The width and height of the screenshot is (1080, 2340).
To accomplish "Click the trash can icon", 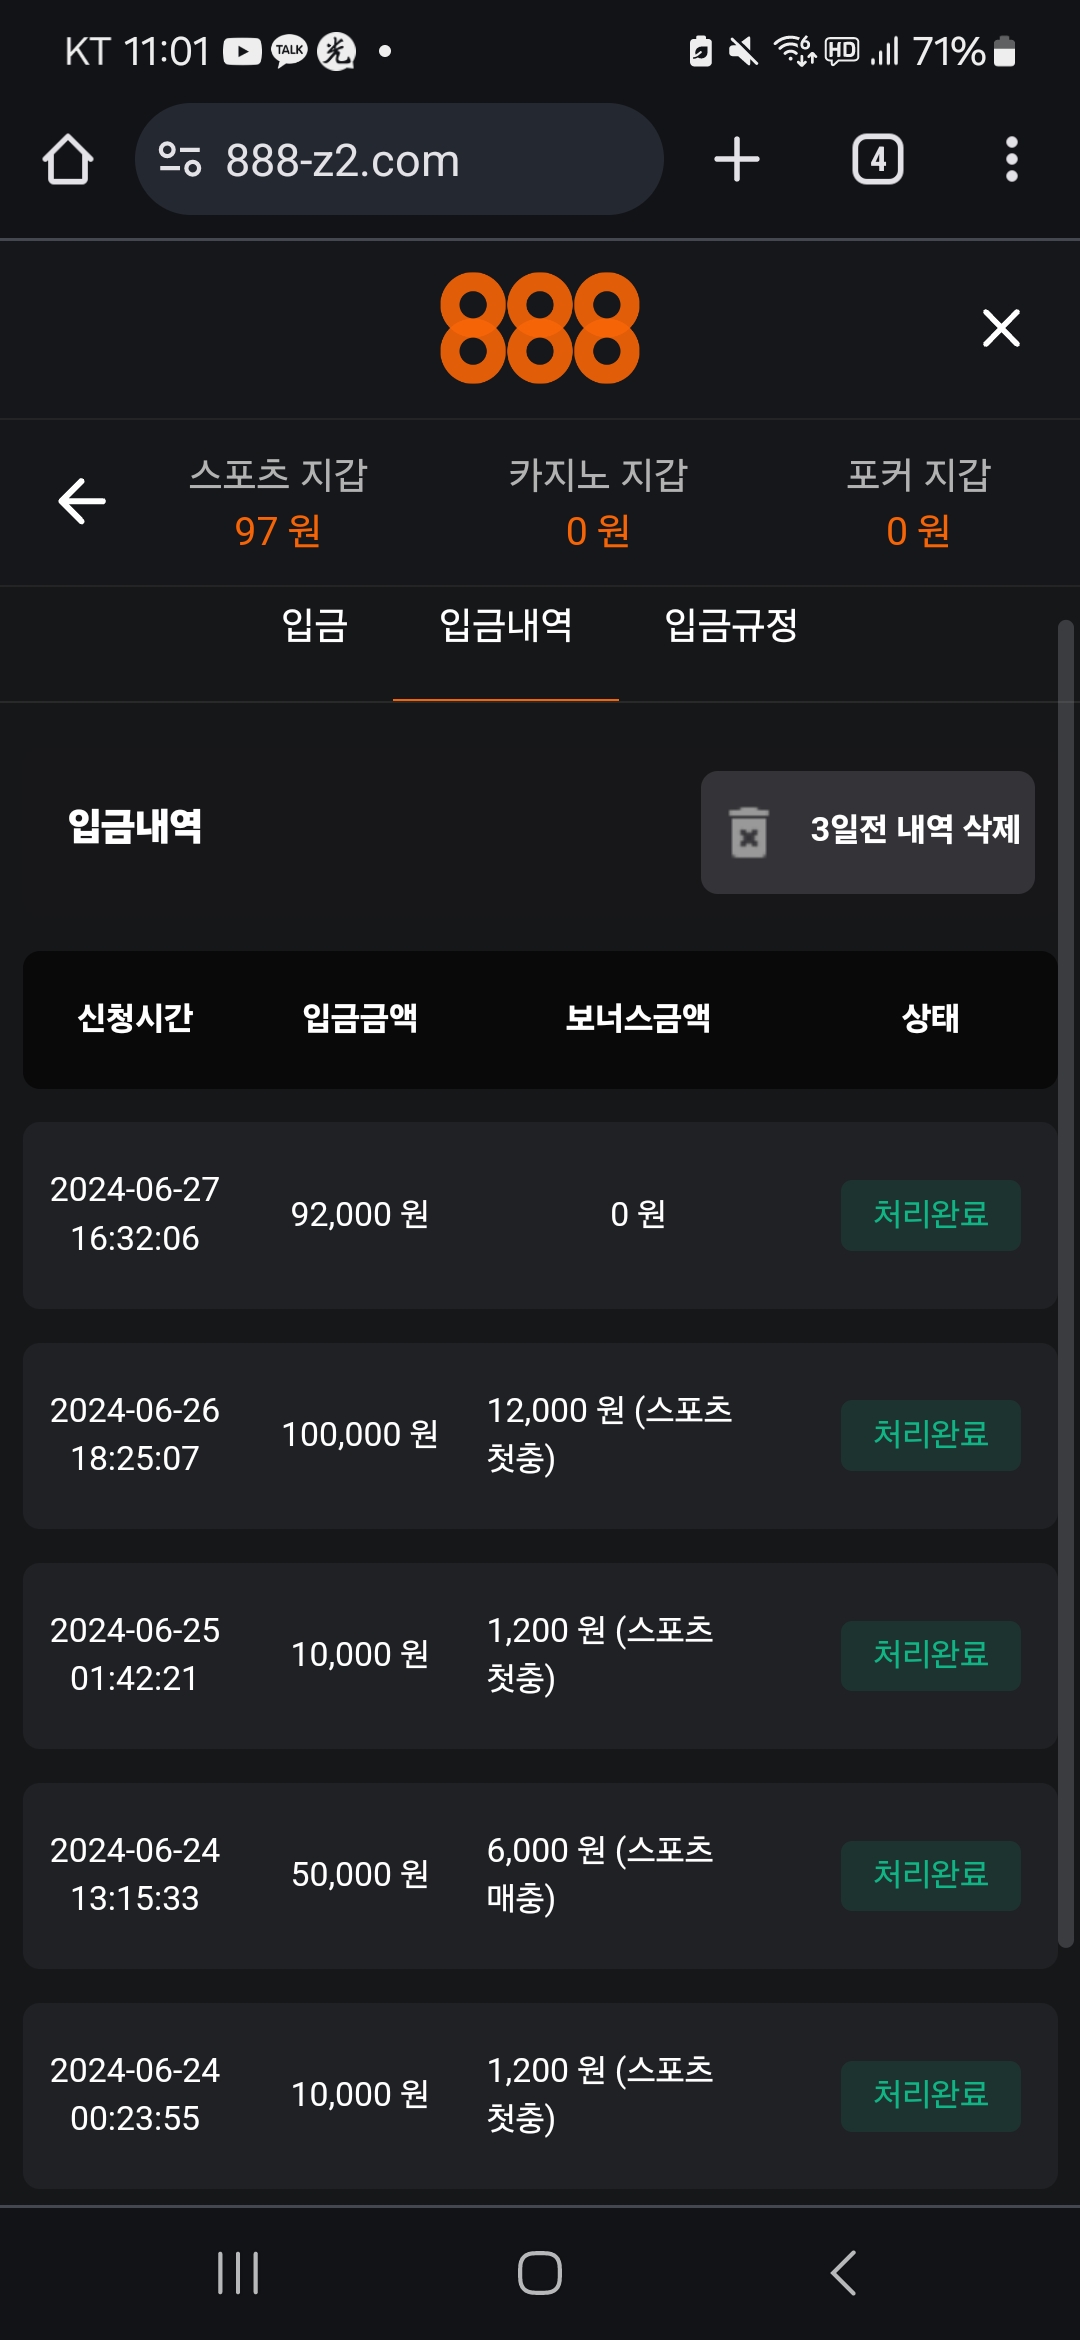I will 748,832.
